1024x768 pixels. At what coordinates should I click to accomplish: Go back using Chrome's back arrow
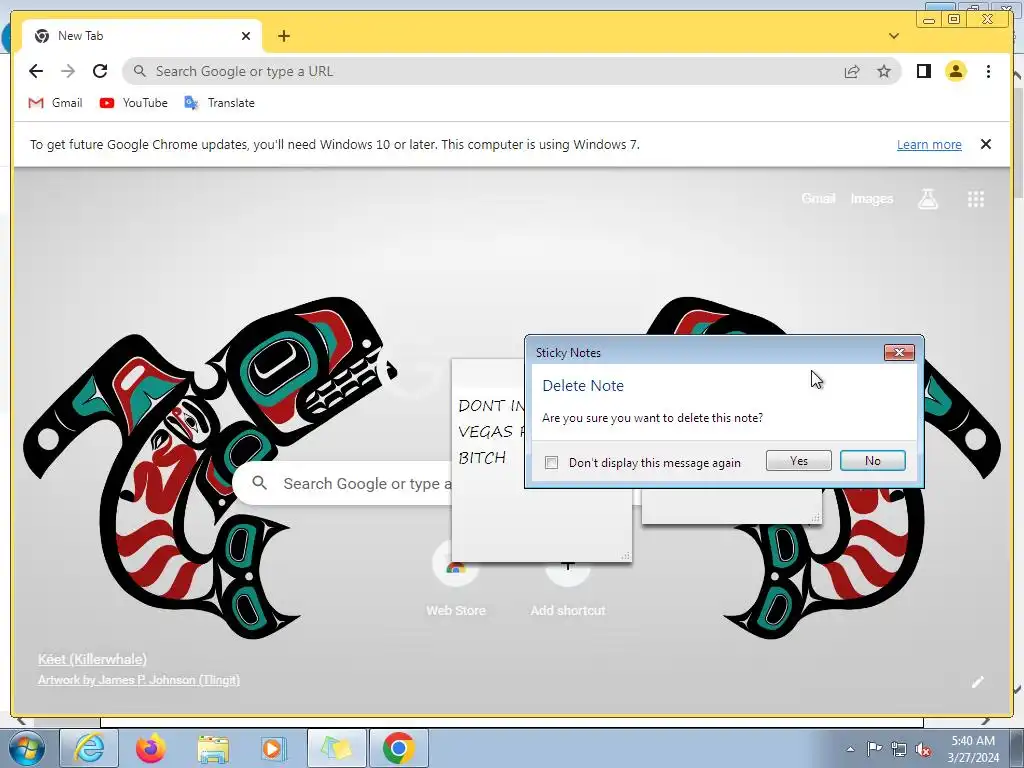click(x=36, y=71)
